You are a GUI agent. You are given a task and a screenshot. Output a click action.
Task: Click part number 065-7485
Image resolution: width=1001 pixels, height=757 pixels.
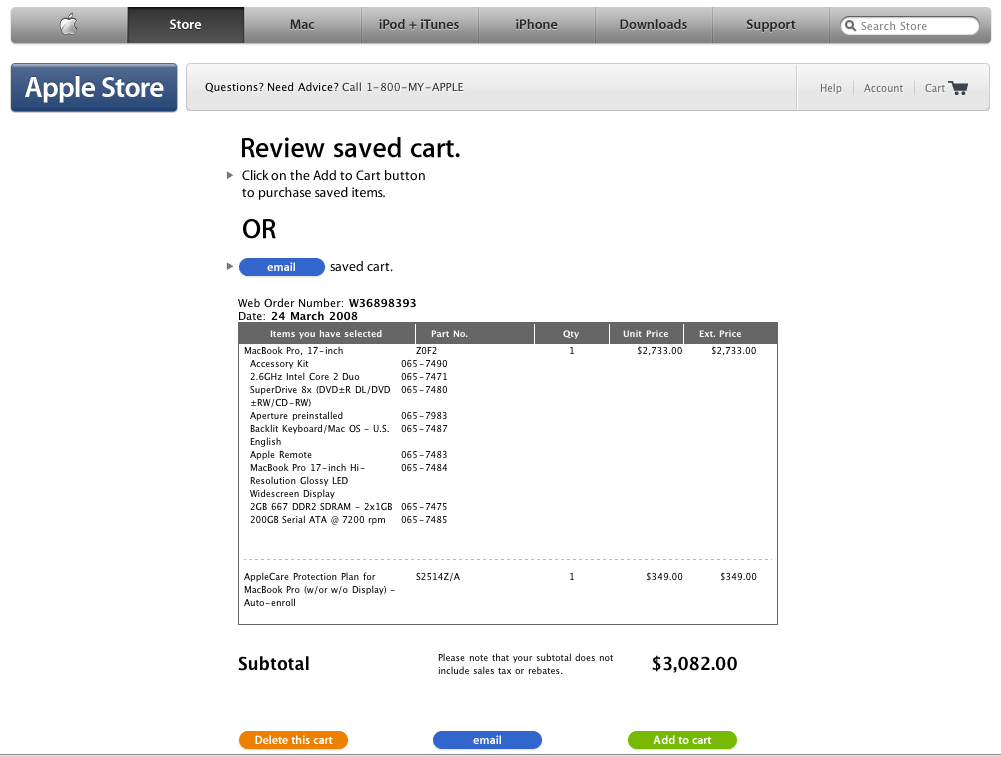tap(424, 520)
